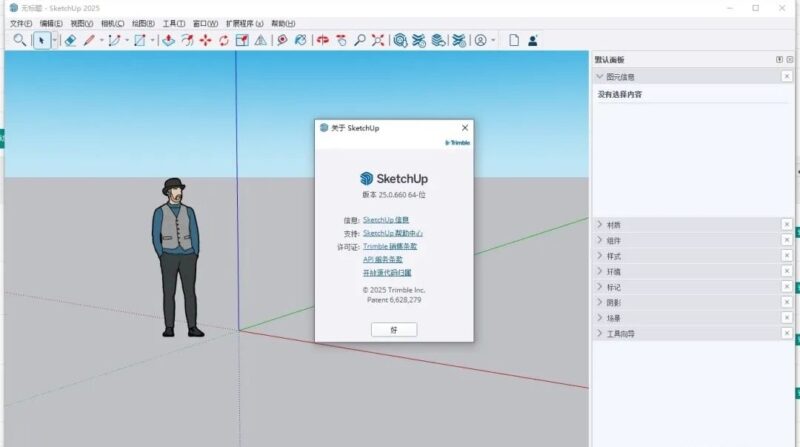The width and height of the screenshot is (800, 447).
Task: Activate the Push/Pull tool
Action: [x=168, y=40]
